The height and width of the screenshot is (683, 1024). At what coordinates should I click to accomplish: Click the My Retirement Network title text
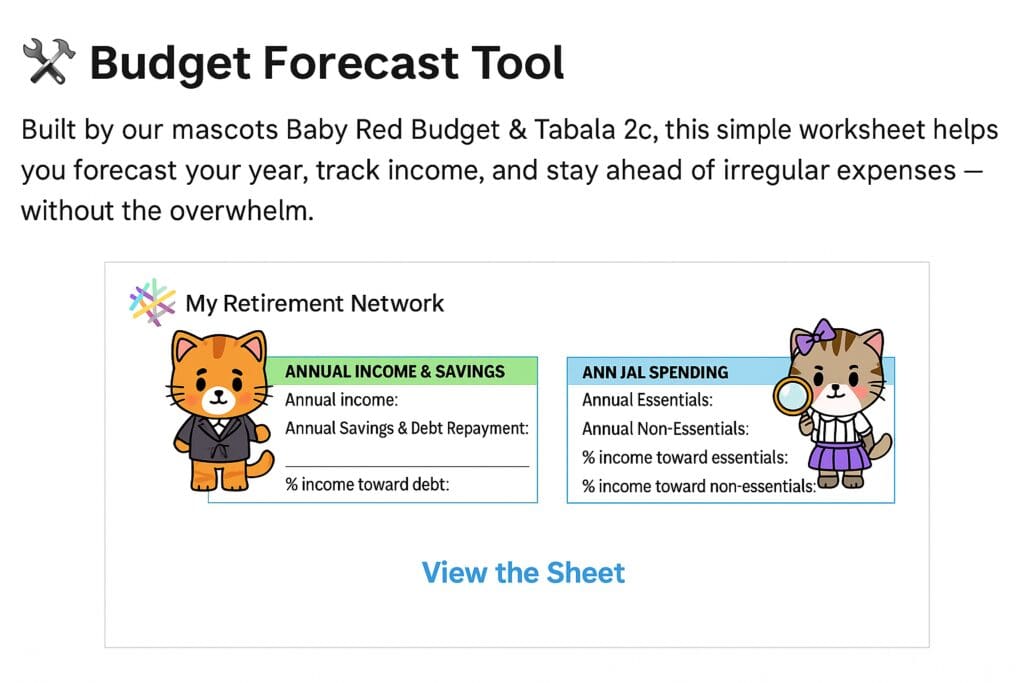tap(315, 304)
